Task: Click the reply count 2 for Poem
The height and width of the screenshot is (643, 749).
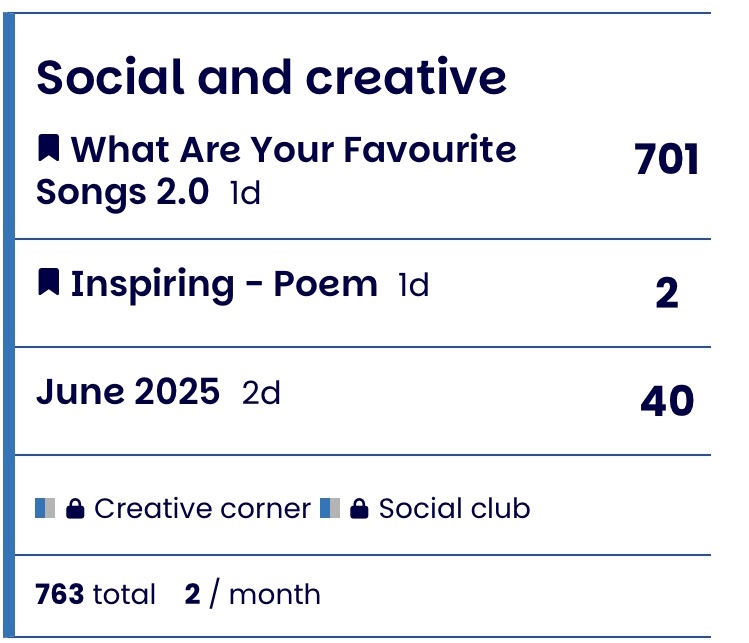Action: pos(667,293)
